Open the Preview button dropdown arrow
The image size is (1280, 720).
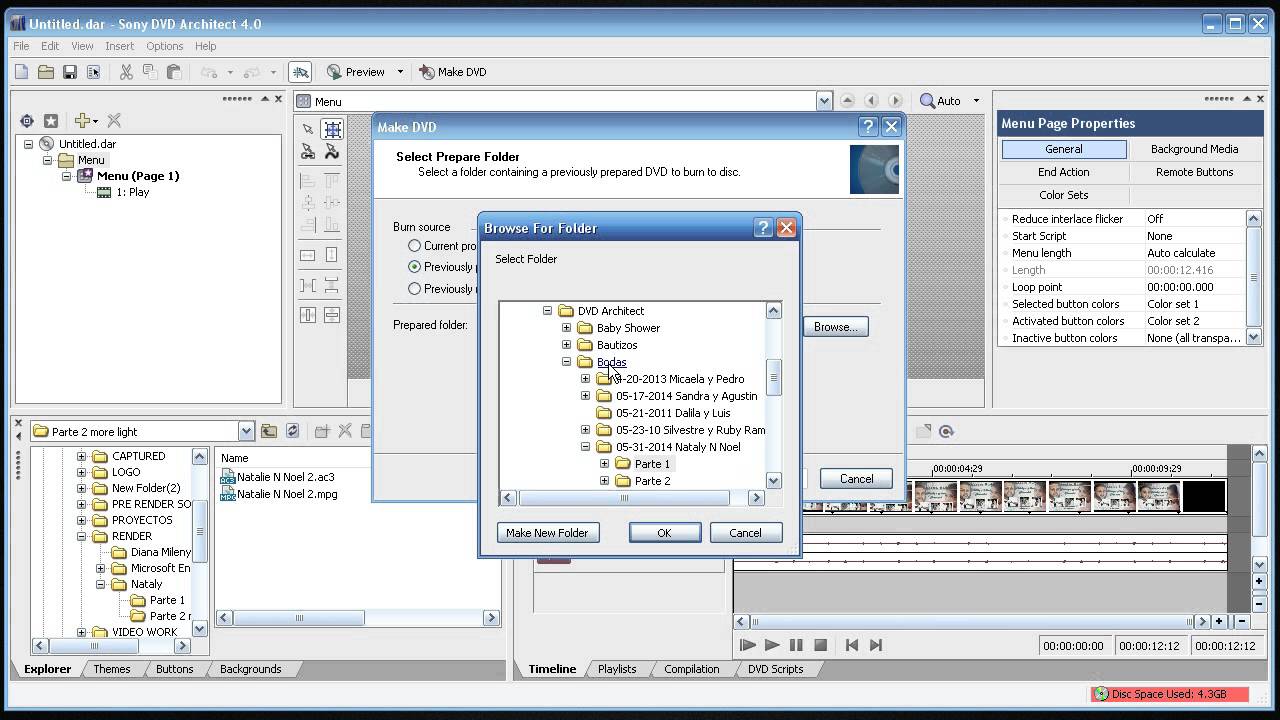click(x=400, y=72)
